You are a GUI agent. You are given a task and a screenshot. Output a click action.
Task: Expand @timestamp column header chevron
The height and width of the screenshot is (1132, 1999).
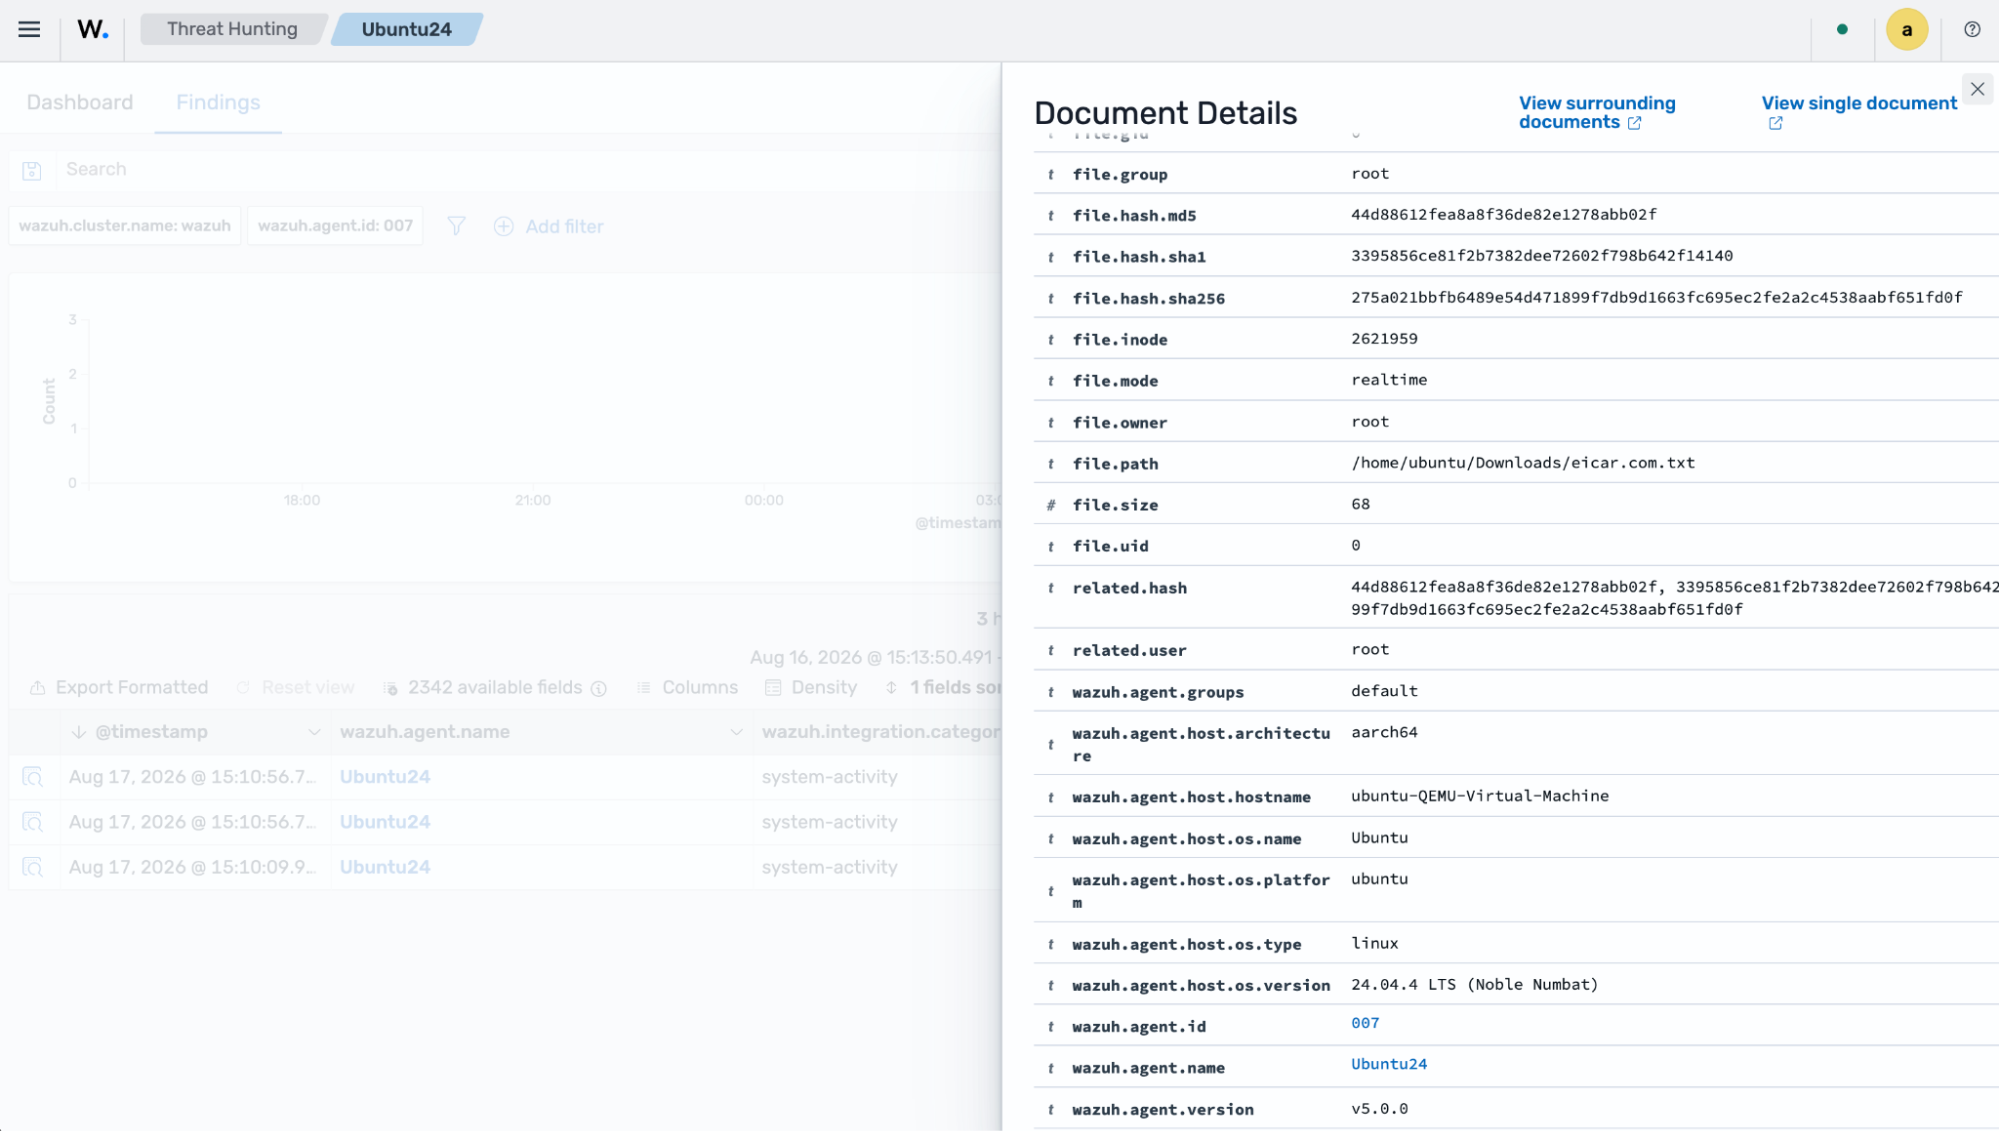[x=314, y=732]
